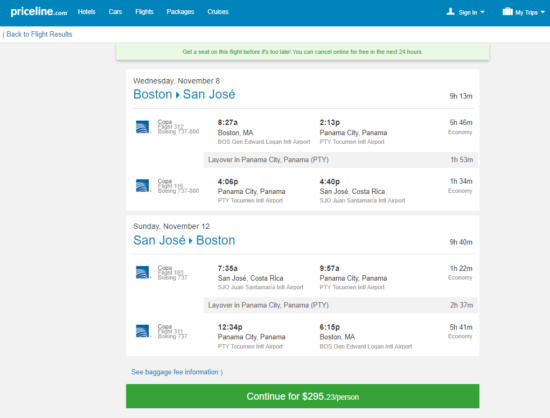This screenshot has height=418, width=550.
Task: Select the 4:40p San José arrival time
Action: pos(330,182)
